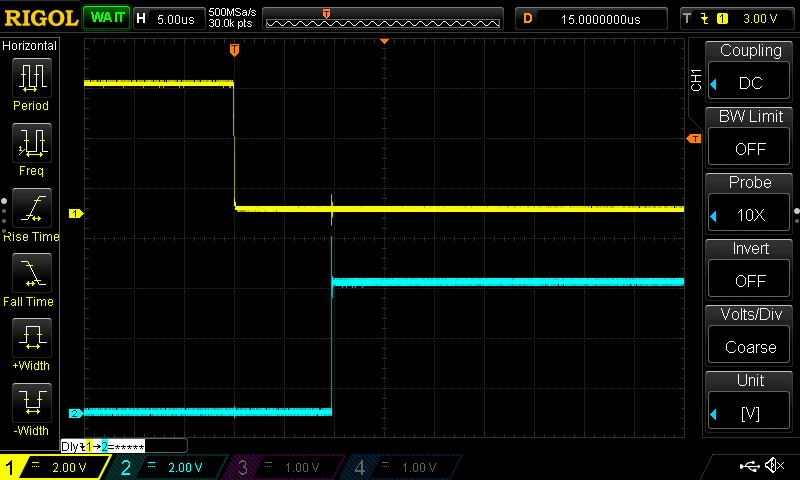The width and height of the screenshot is (800, 480).
Task: Click the RIGOL logo
Action: click(41, 18)
